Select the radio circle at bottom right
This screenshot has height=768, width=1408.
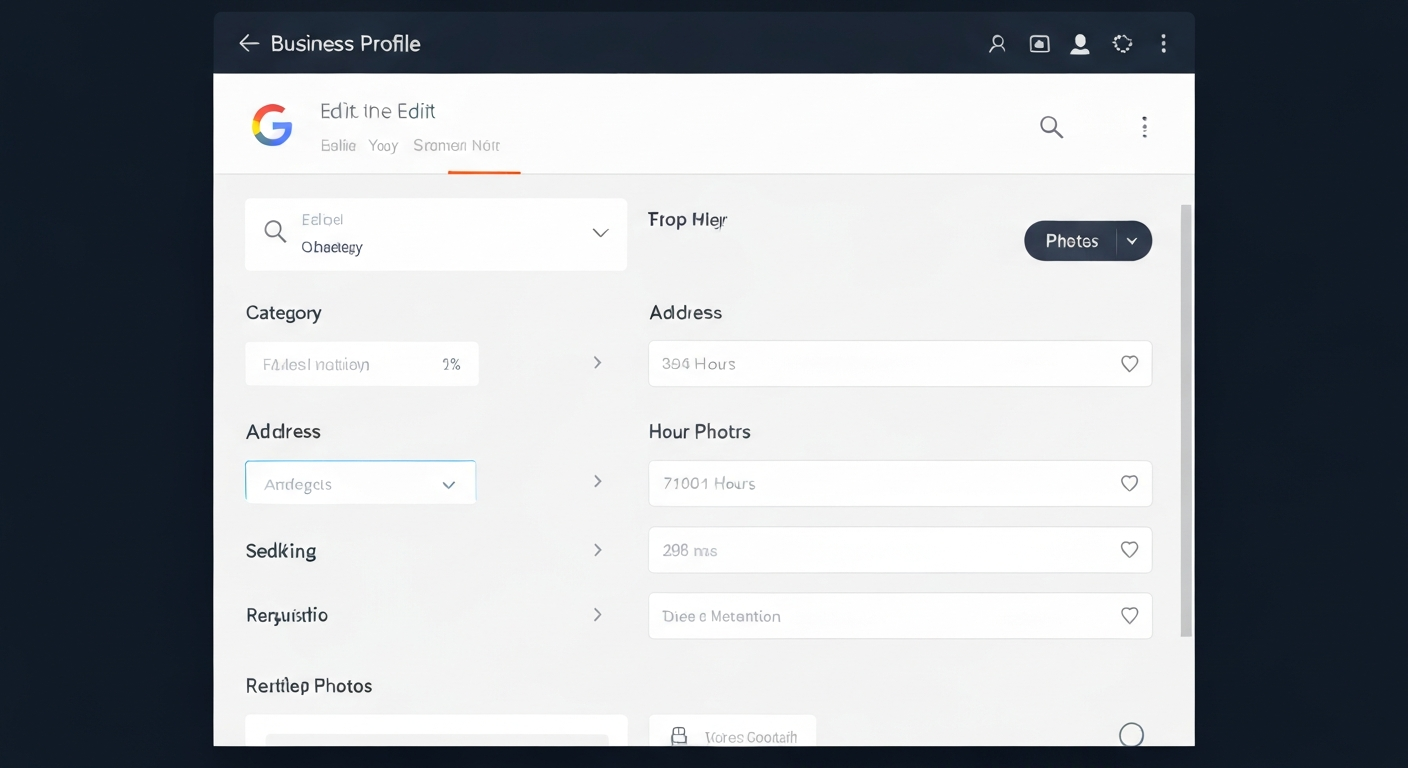1131,735
